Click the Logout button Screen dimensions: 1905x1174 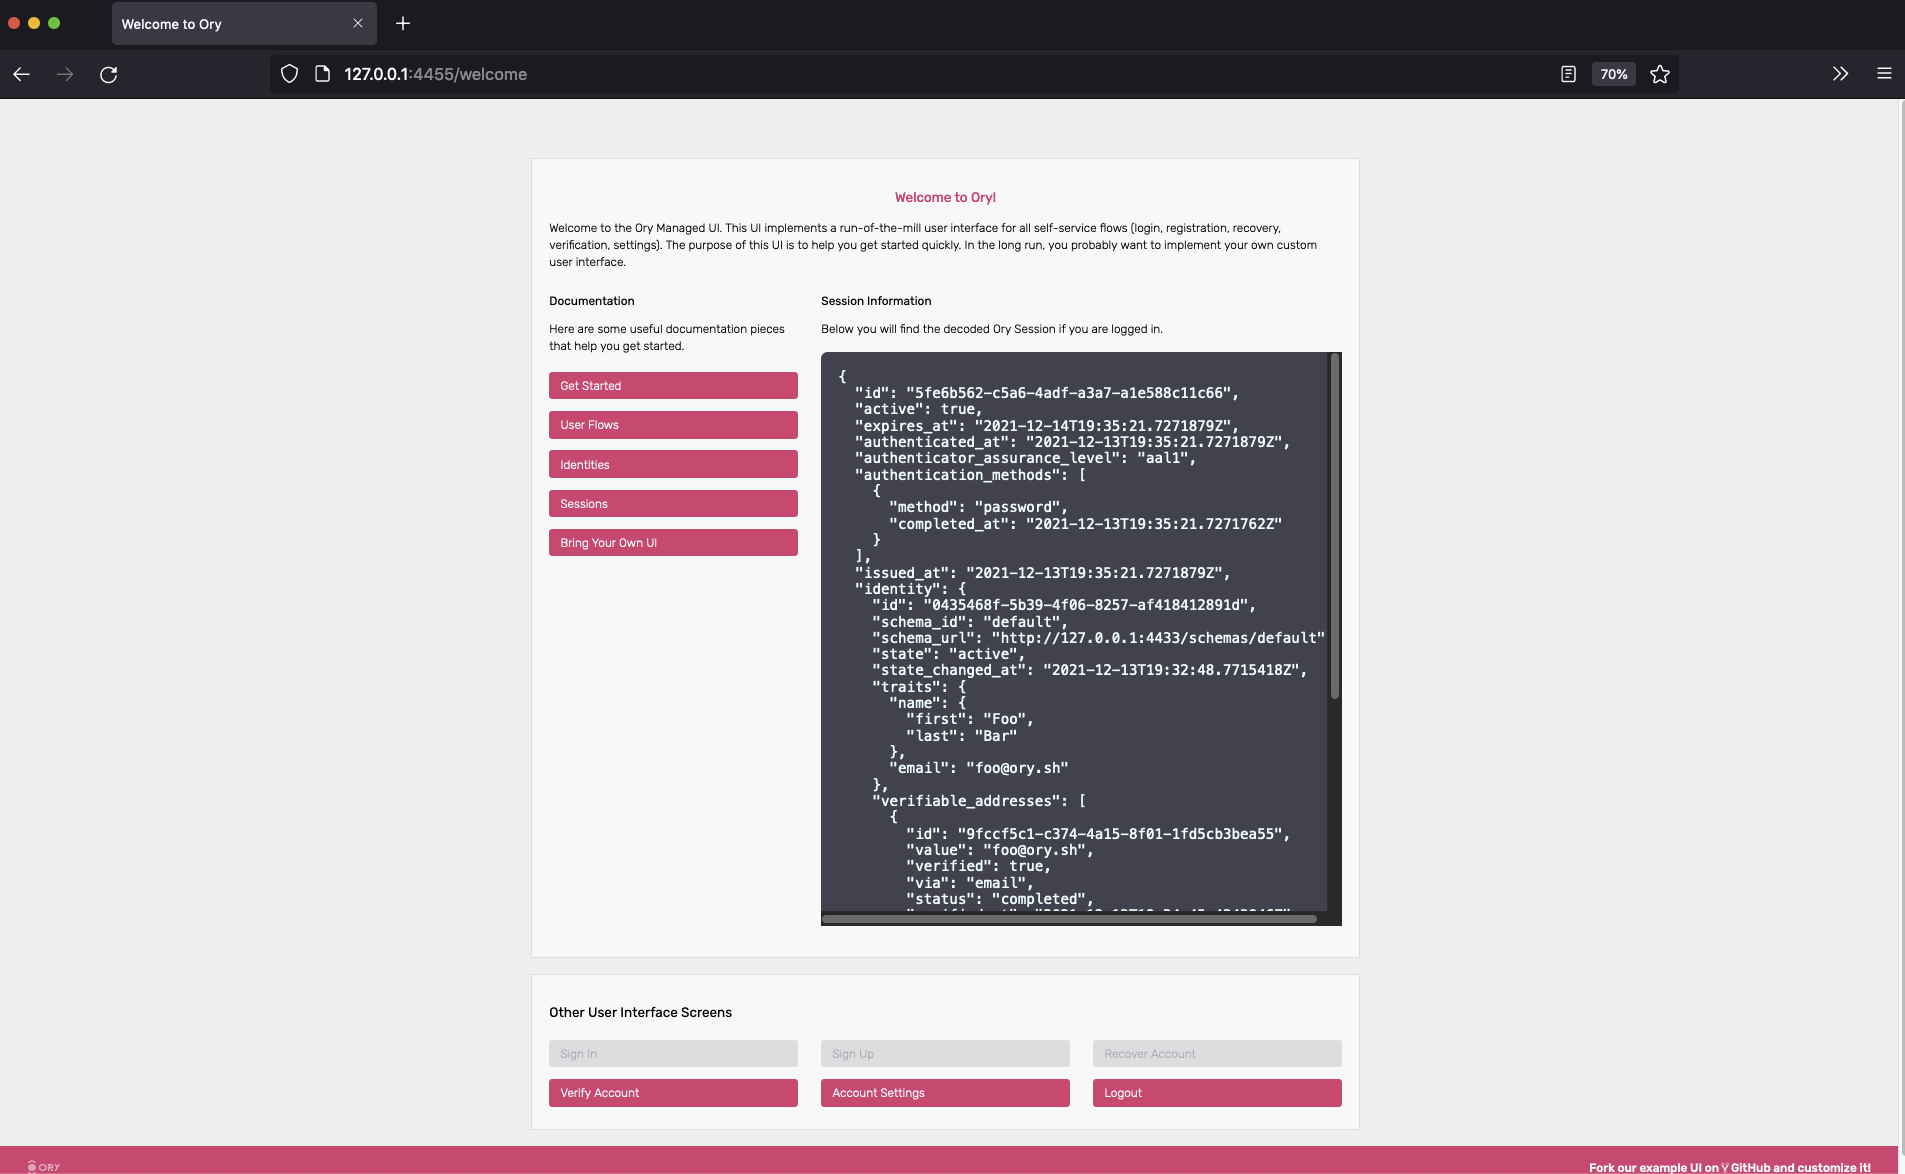click(x=1216, y=1093)
